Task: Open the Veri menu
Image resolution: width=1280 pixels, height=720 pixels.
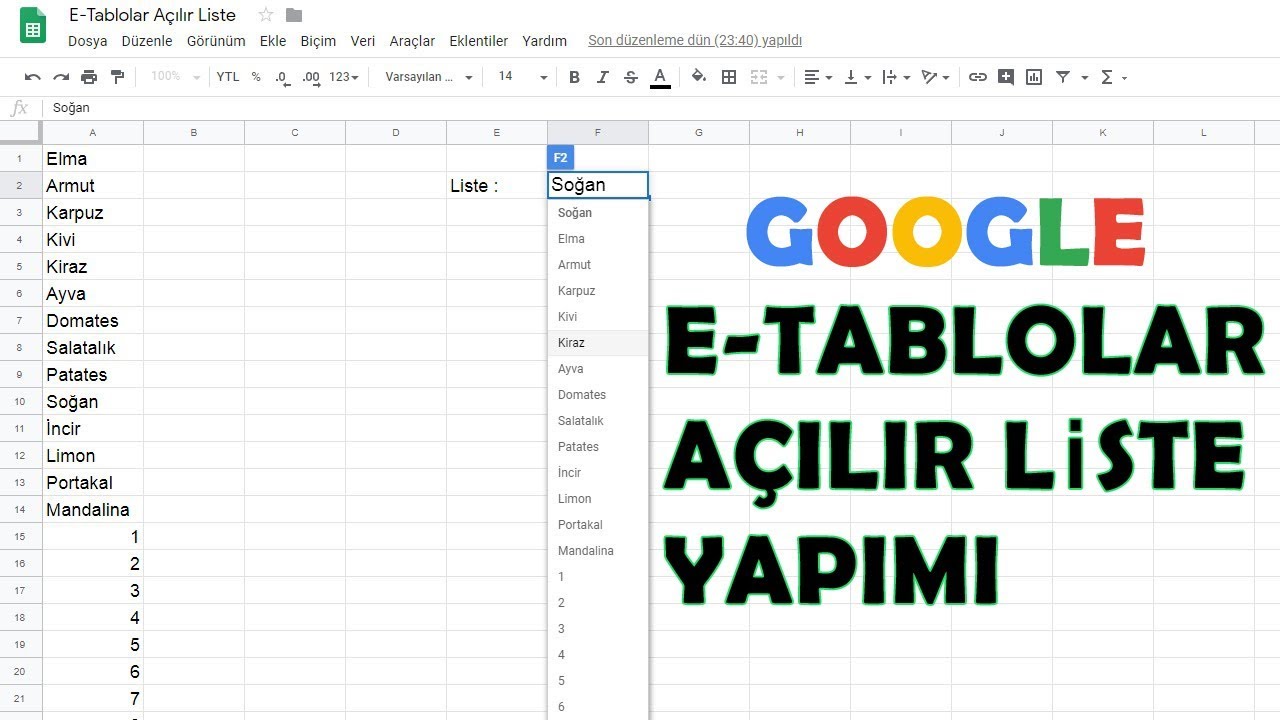Action: point(363,41)
